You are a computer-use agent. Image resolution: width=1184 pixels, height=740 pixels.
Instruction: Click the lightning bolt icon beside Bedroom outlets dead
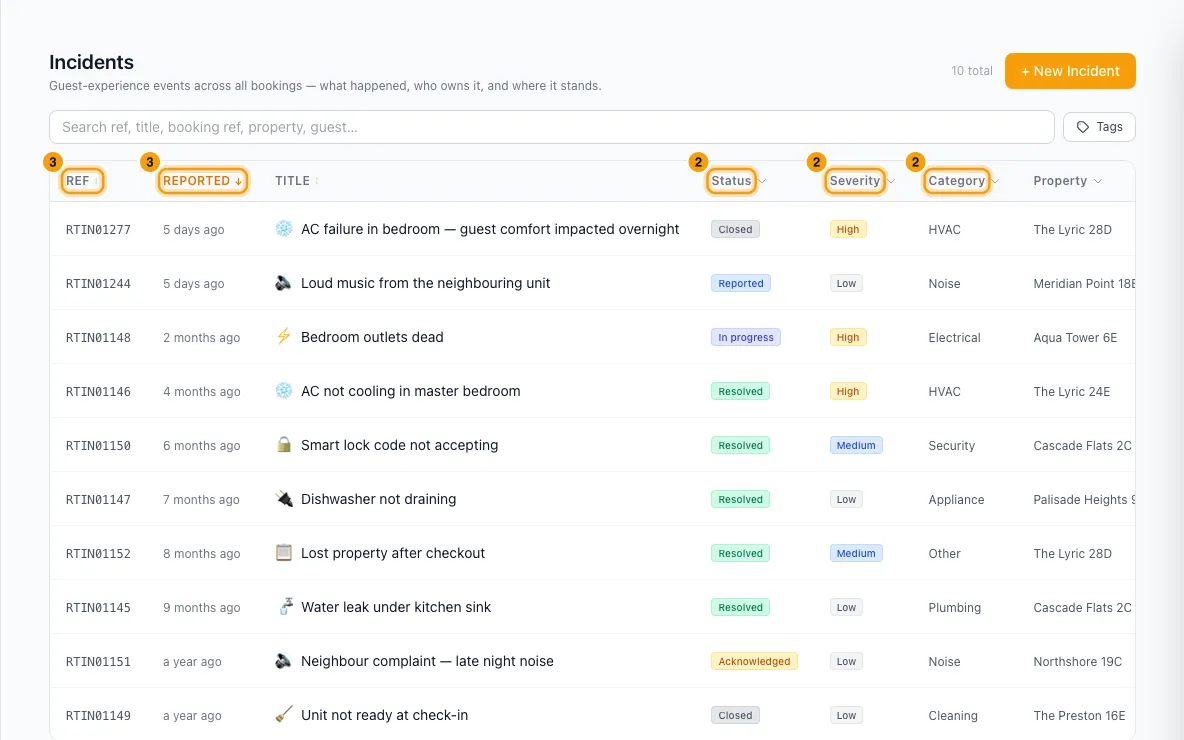283,337
